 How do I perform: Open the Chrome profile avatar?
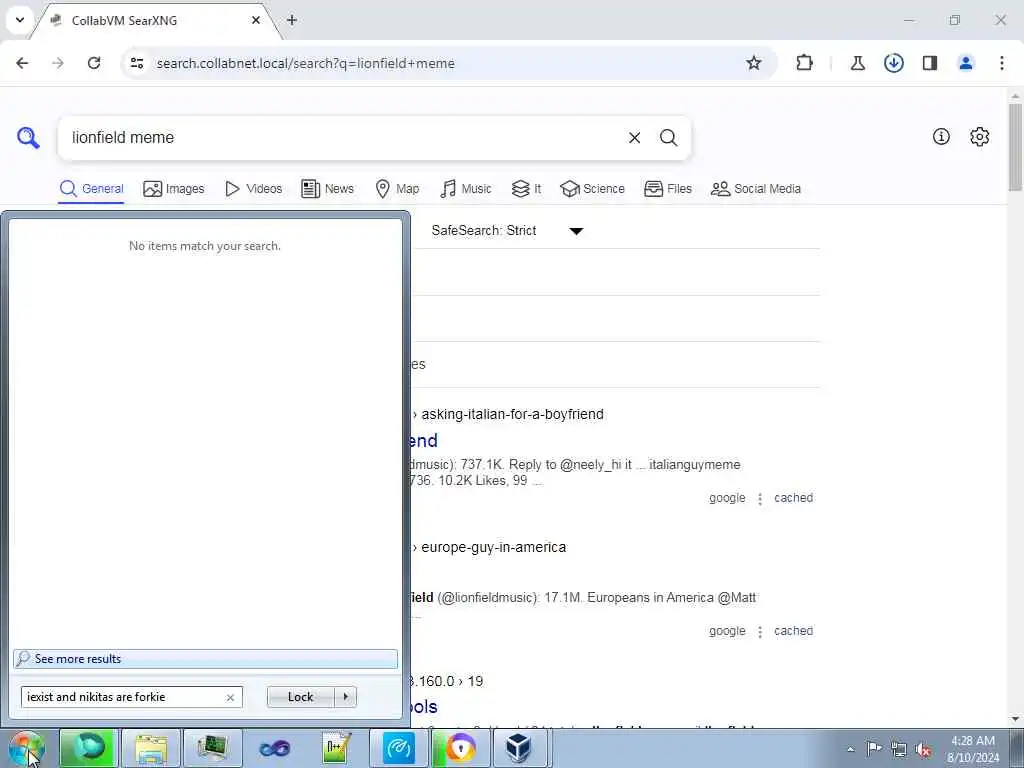[x=965, y=63]
